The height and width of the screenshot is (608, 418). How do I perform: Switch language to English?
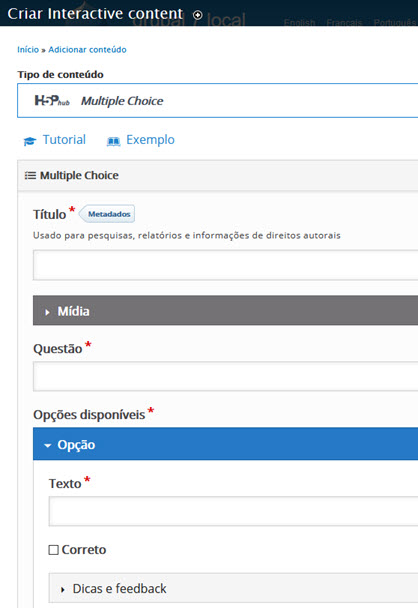click(299, 22)
